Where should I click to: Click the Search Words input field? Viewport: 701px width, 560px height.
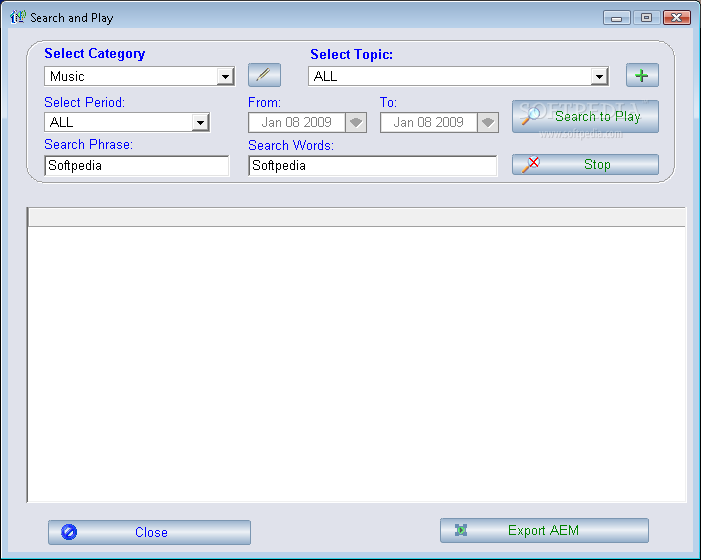(x=372, y=165)
